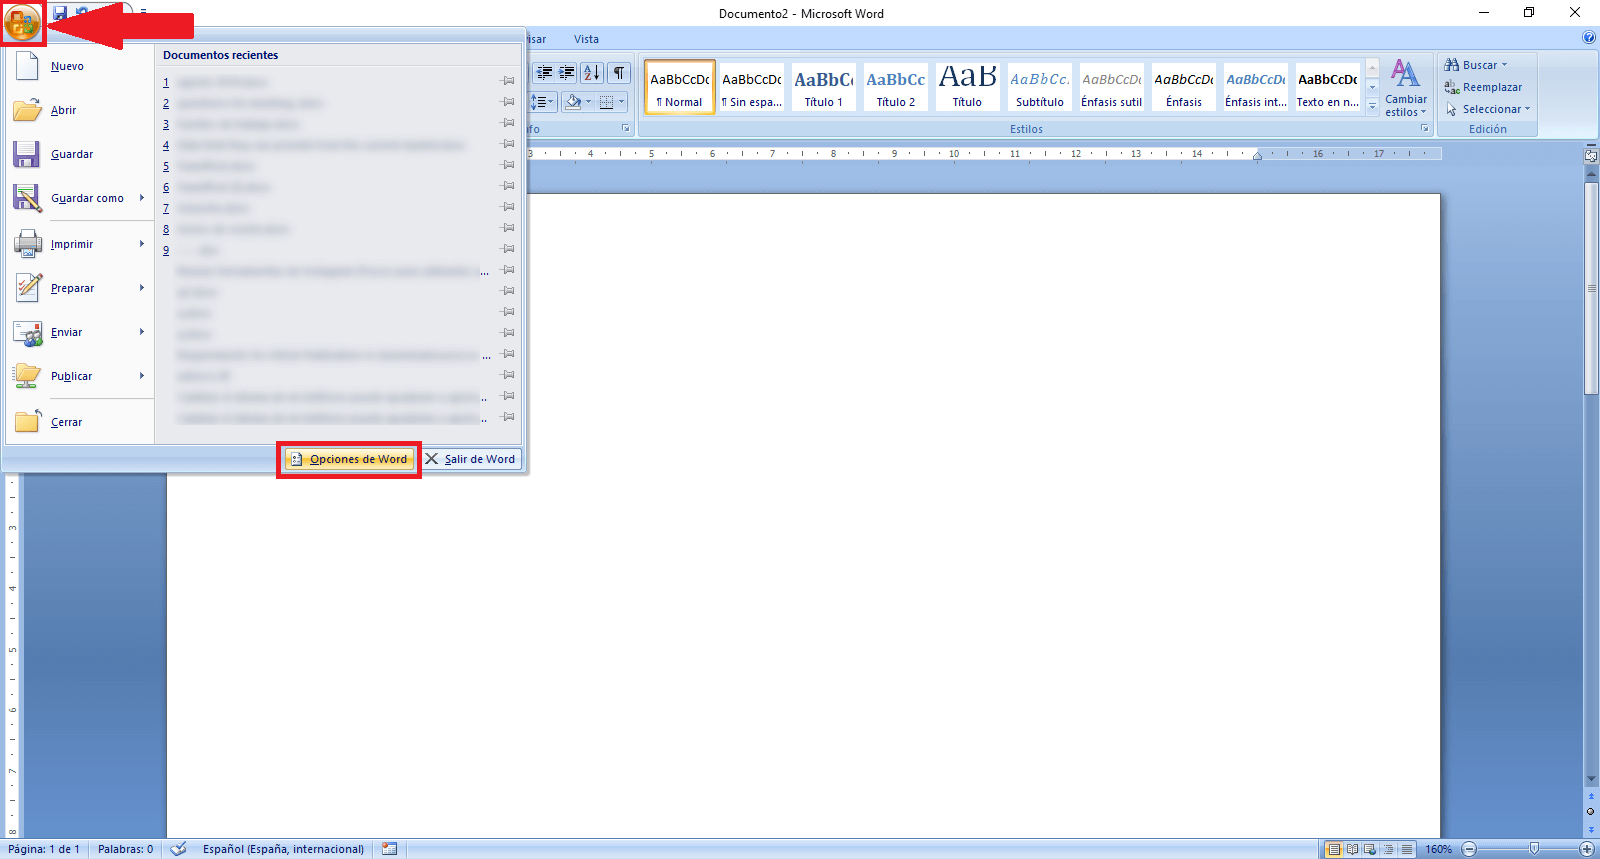Open the Cambiar estilos dropdown
The width and height of the screenshot is (1600, 859).
click(x=1405, y=88)
